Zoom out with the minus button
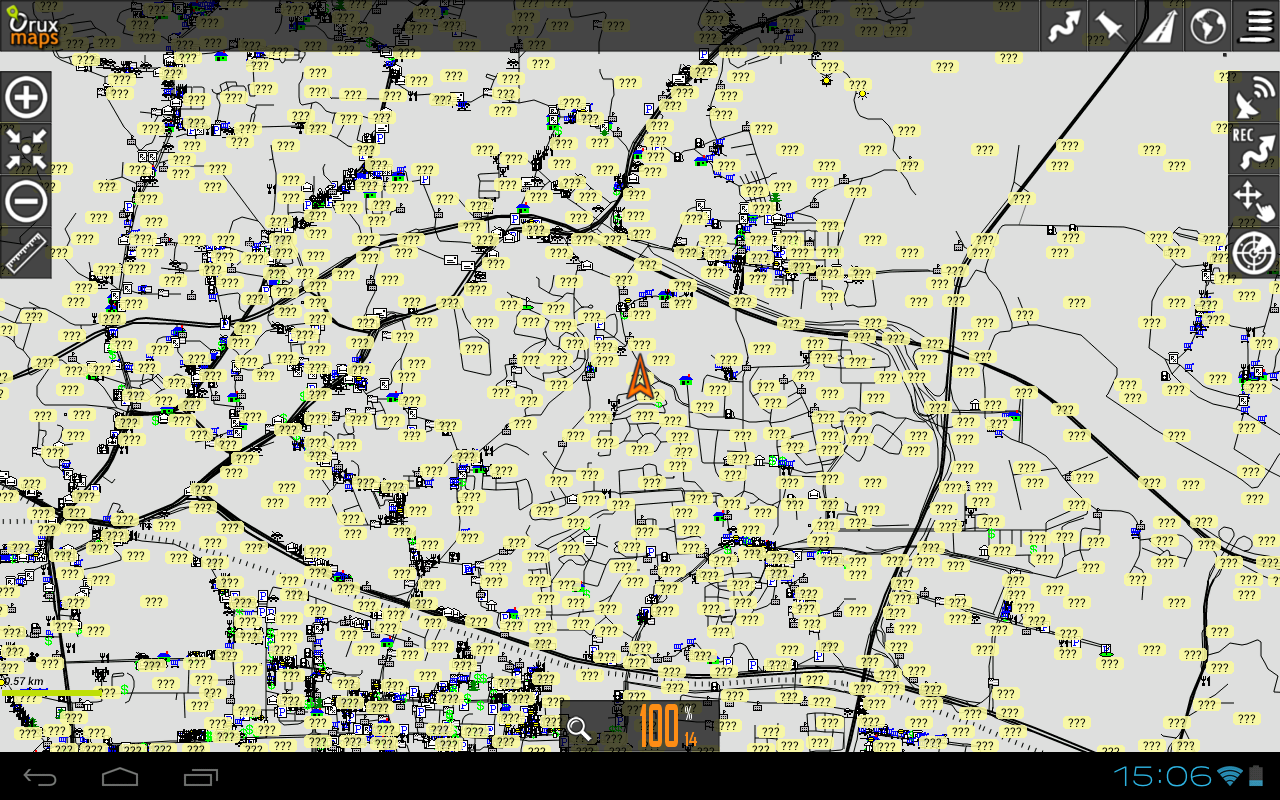The image size is (1280, 800). tap(26, 201)
